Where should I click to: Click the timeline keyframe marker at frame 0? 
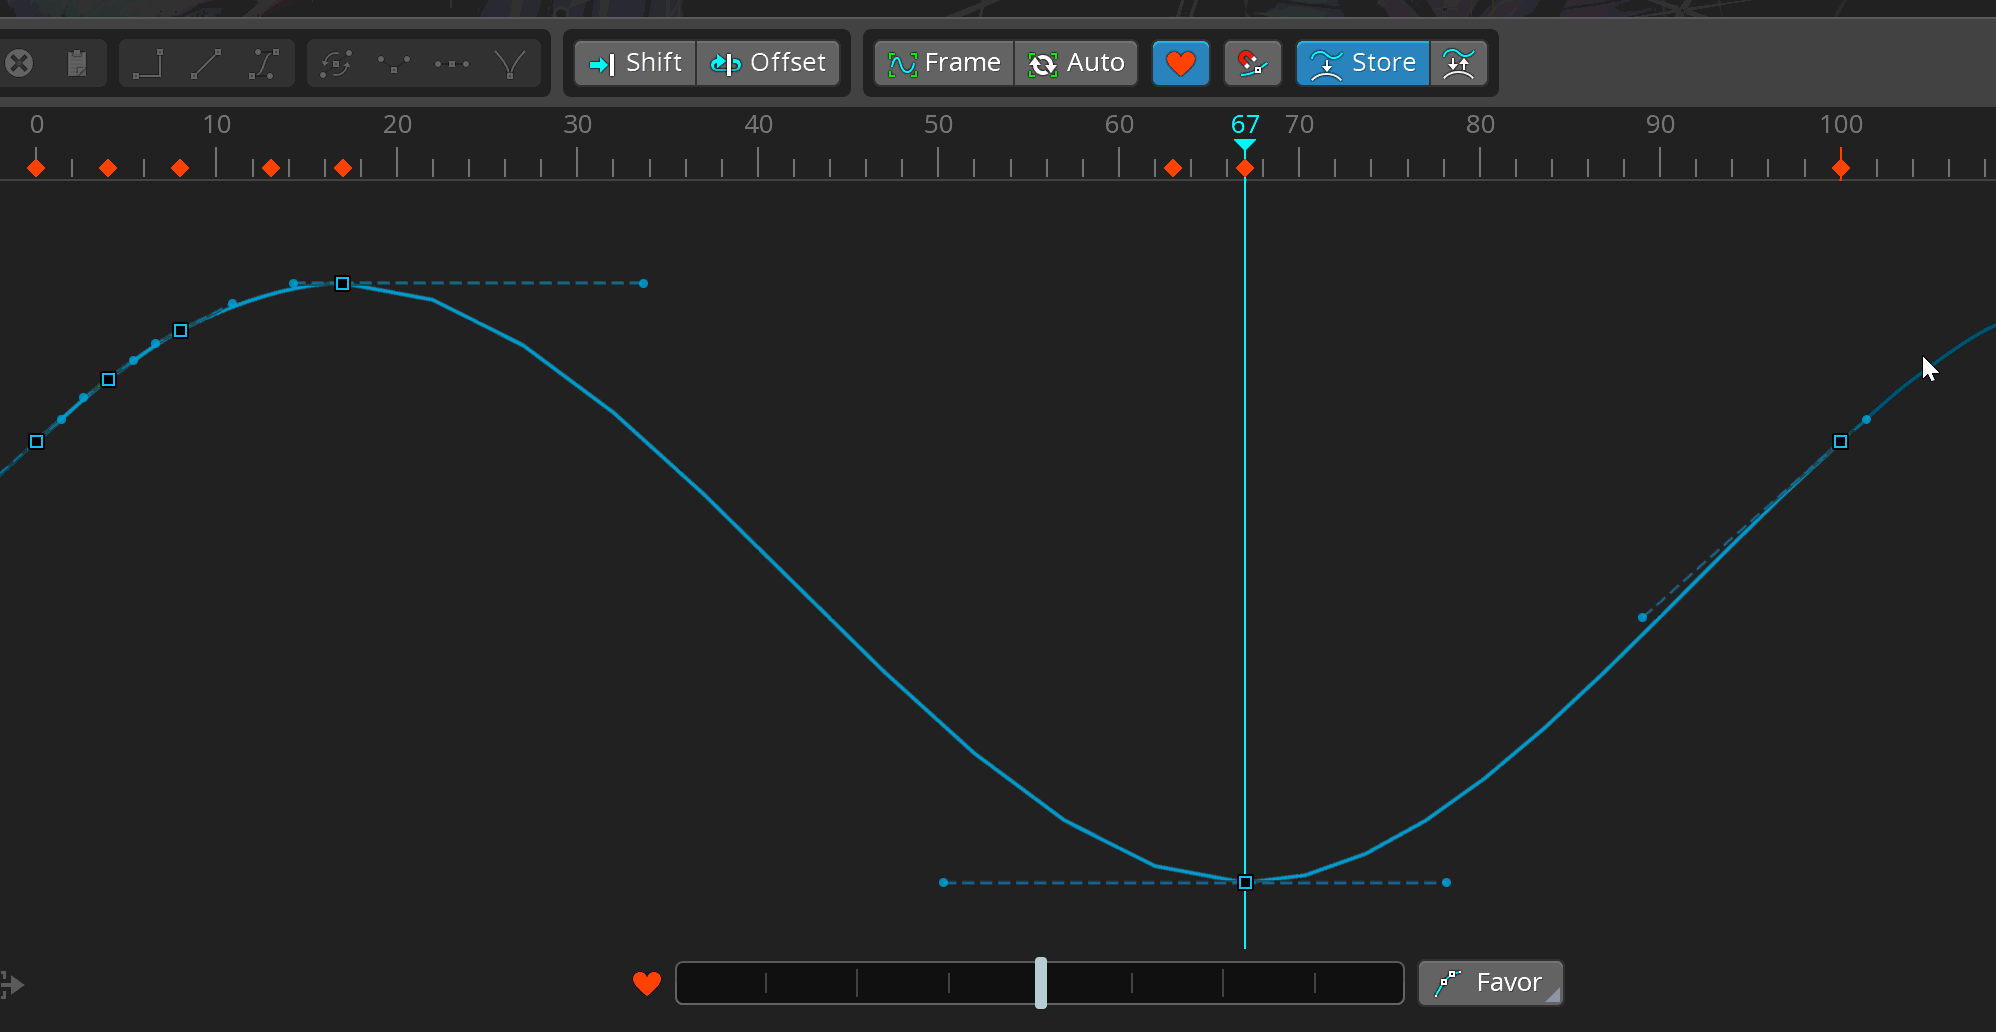click(x=36, y=168)
